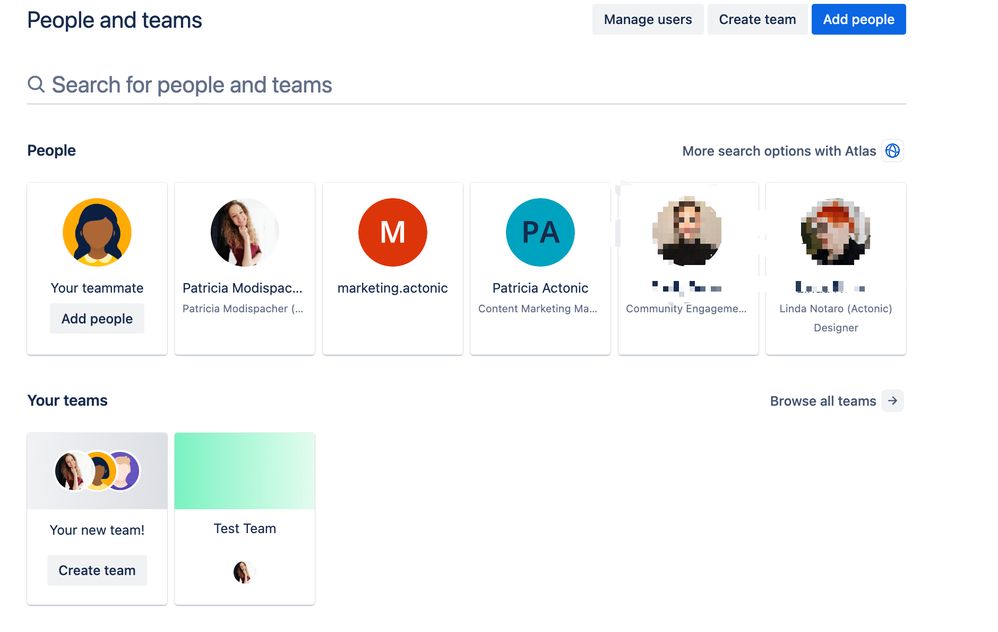The width and height of the screenshot is (998, 632).
Task: Open the Atlas globe icon
Action: click(892, 150)
